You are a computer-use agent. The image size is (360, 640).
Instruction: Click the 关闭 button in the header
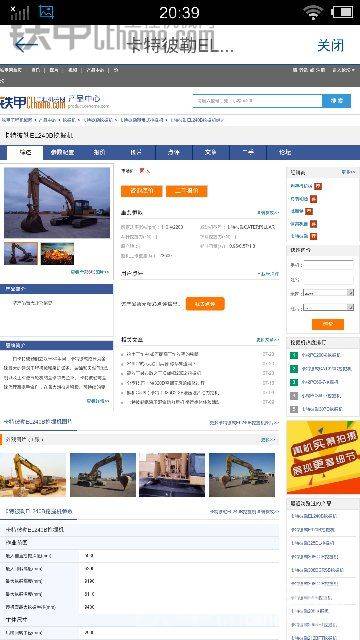331,45
